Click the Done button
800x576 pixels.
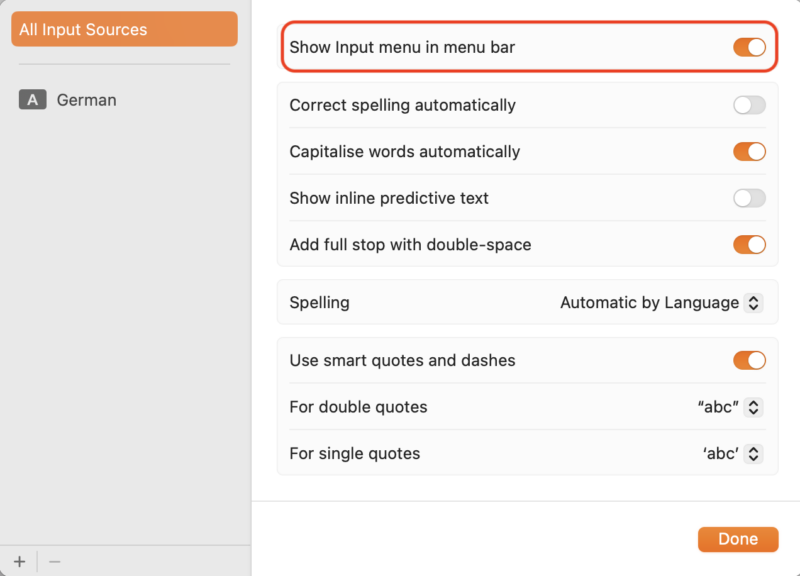pos(738,539)
